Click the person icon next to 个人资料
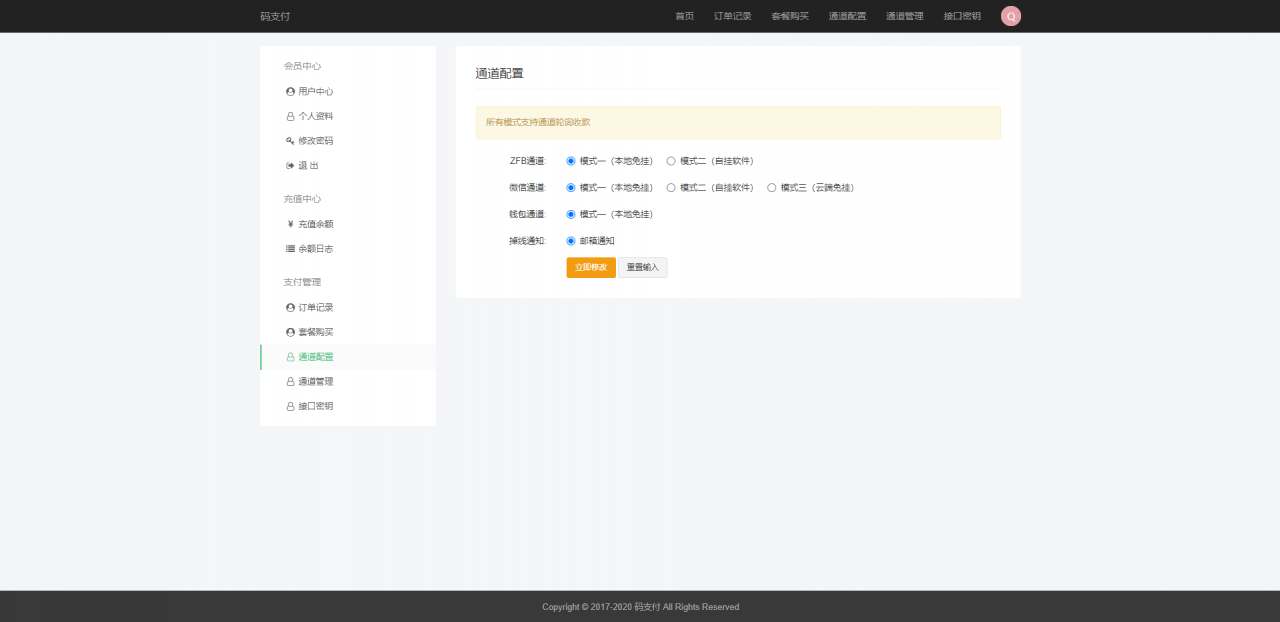1280x622 pixels. click(289, 116)
